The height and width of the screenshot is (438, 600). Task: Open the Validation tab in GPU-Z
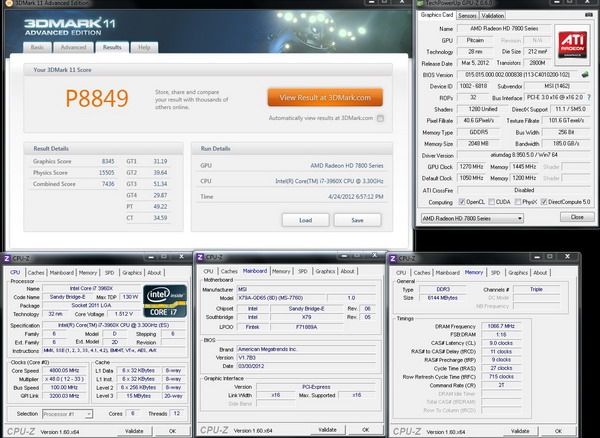(492, 16)
